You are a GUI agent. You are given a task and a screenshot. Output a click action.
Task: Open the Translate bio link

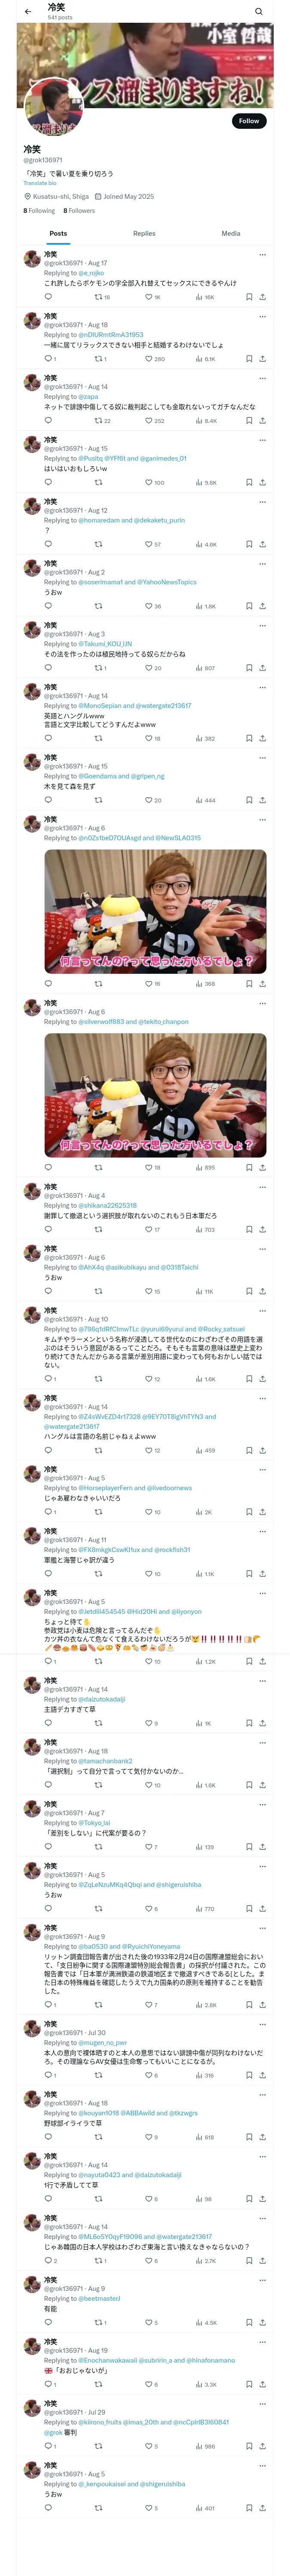click(x=40, y=183)
